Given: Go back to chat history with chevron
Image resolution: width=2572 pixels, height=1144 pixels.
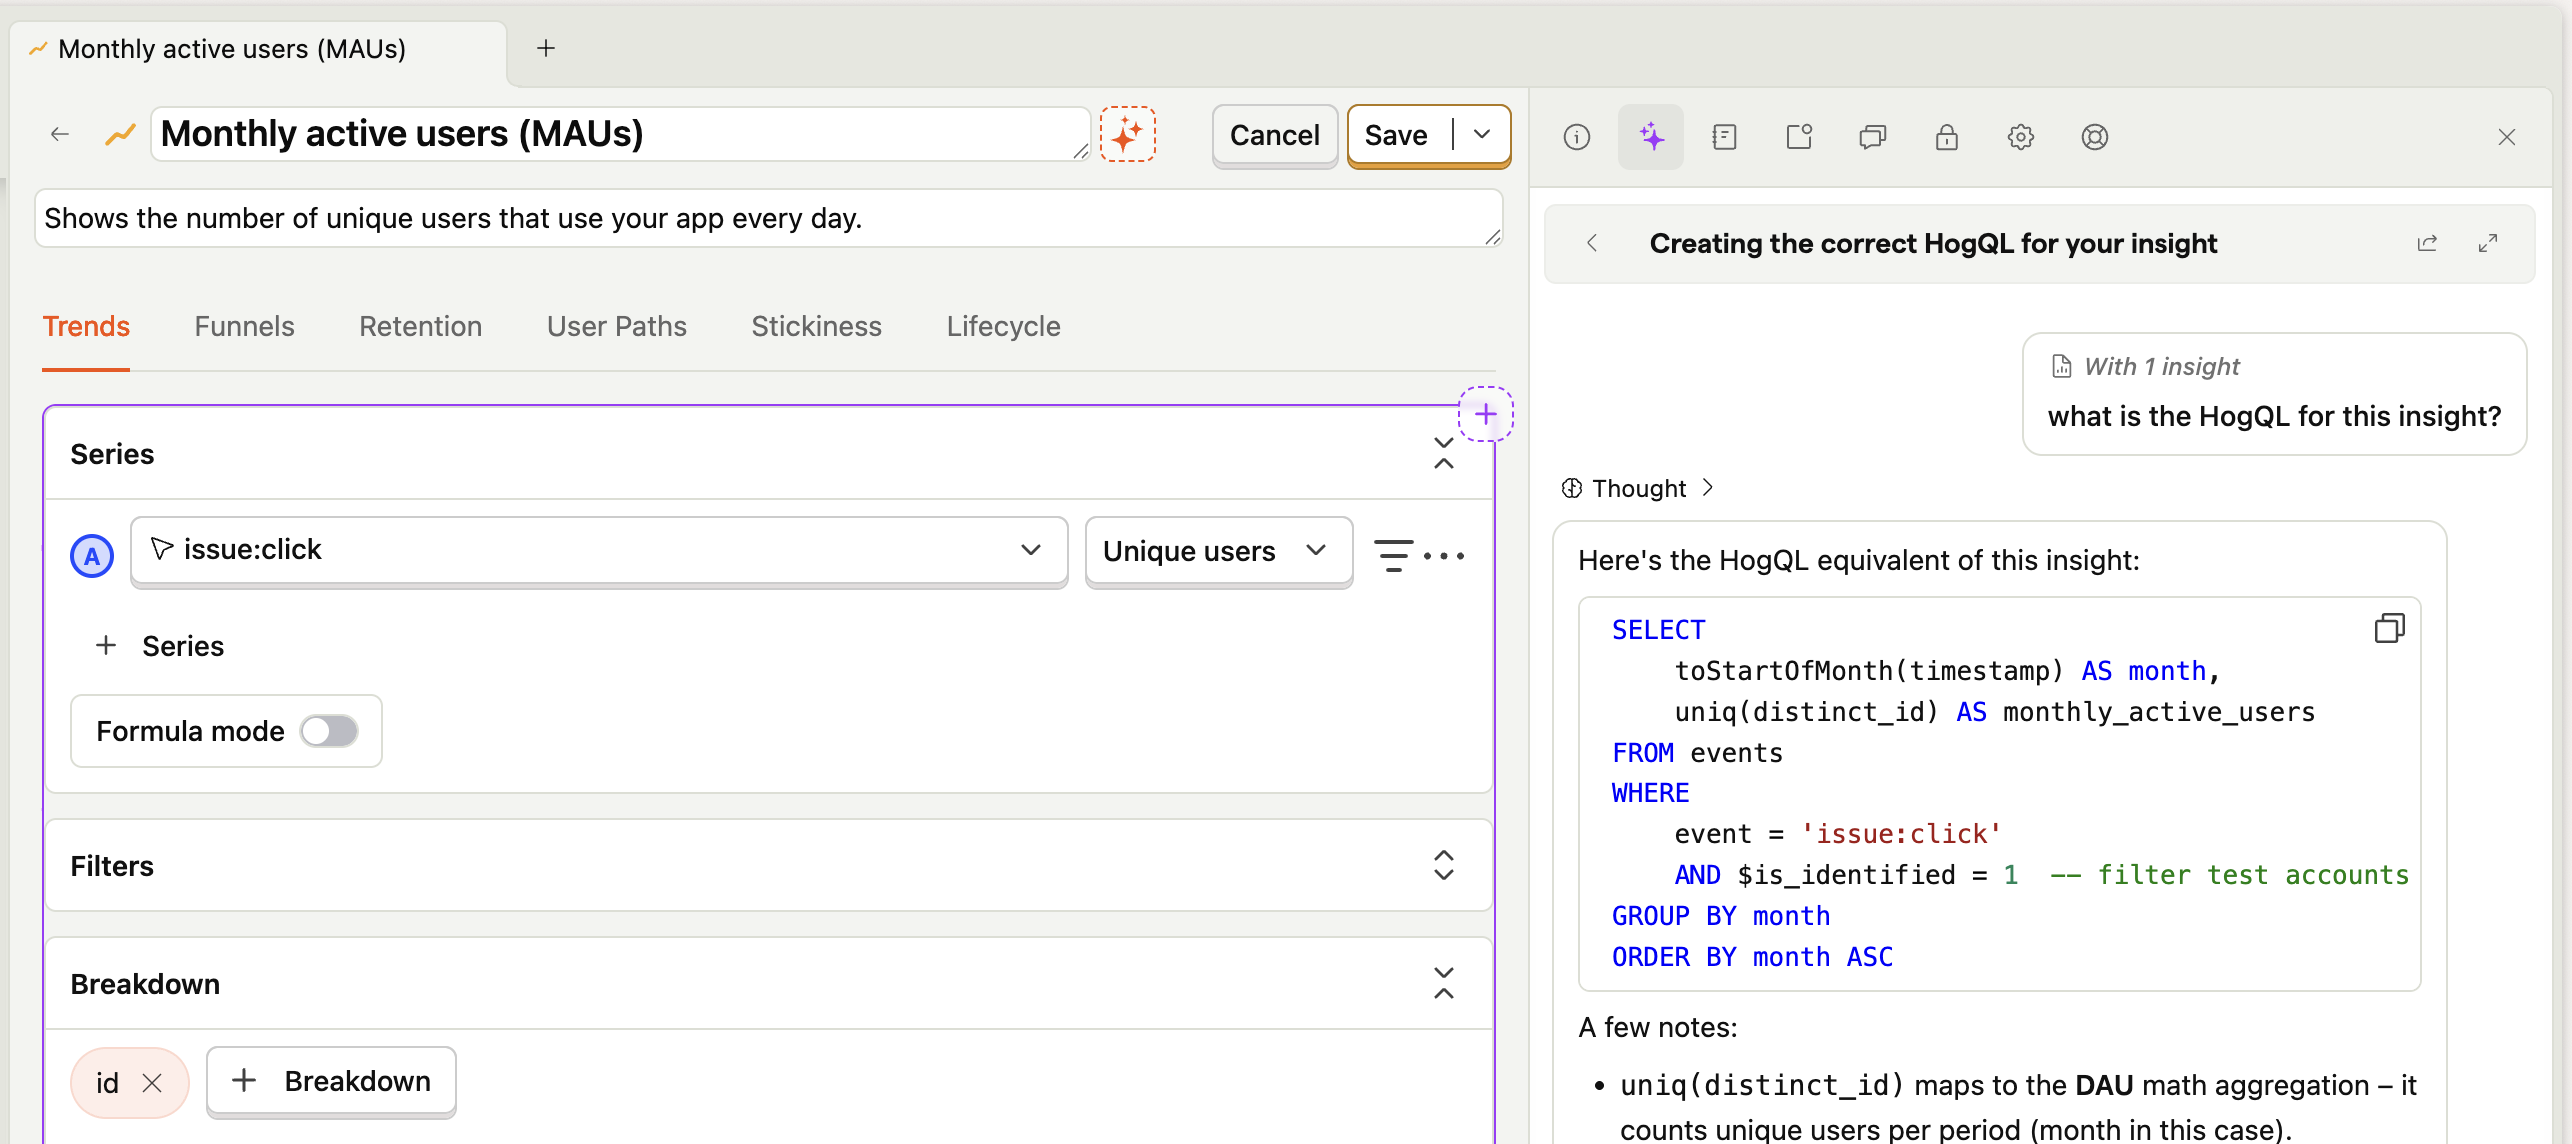Looking at the screenshot, I should 1592,243.
